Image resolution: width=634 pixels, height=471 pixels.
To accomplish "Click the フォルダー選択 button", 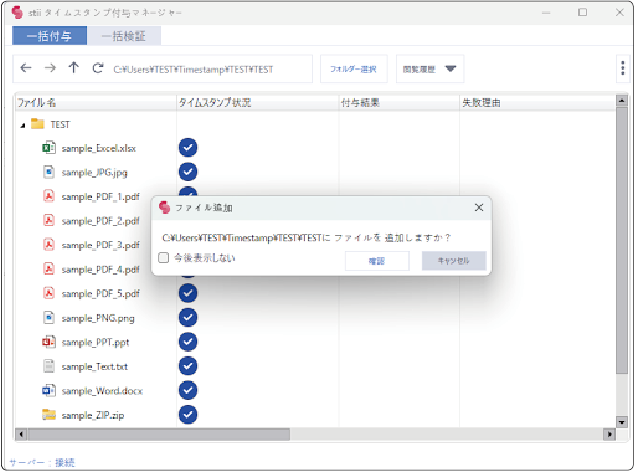I will click(x=354, y=69).
